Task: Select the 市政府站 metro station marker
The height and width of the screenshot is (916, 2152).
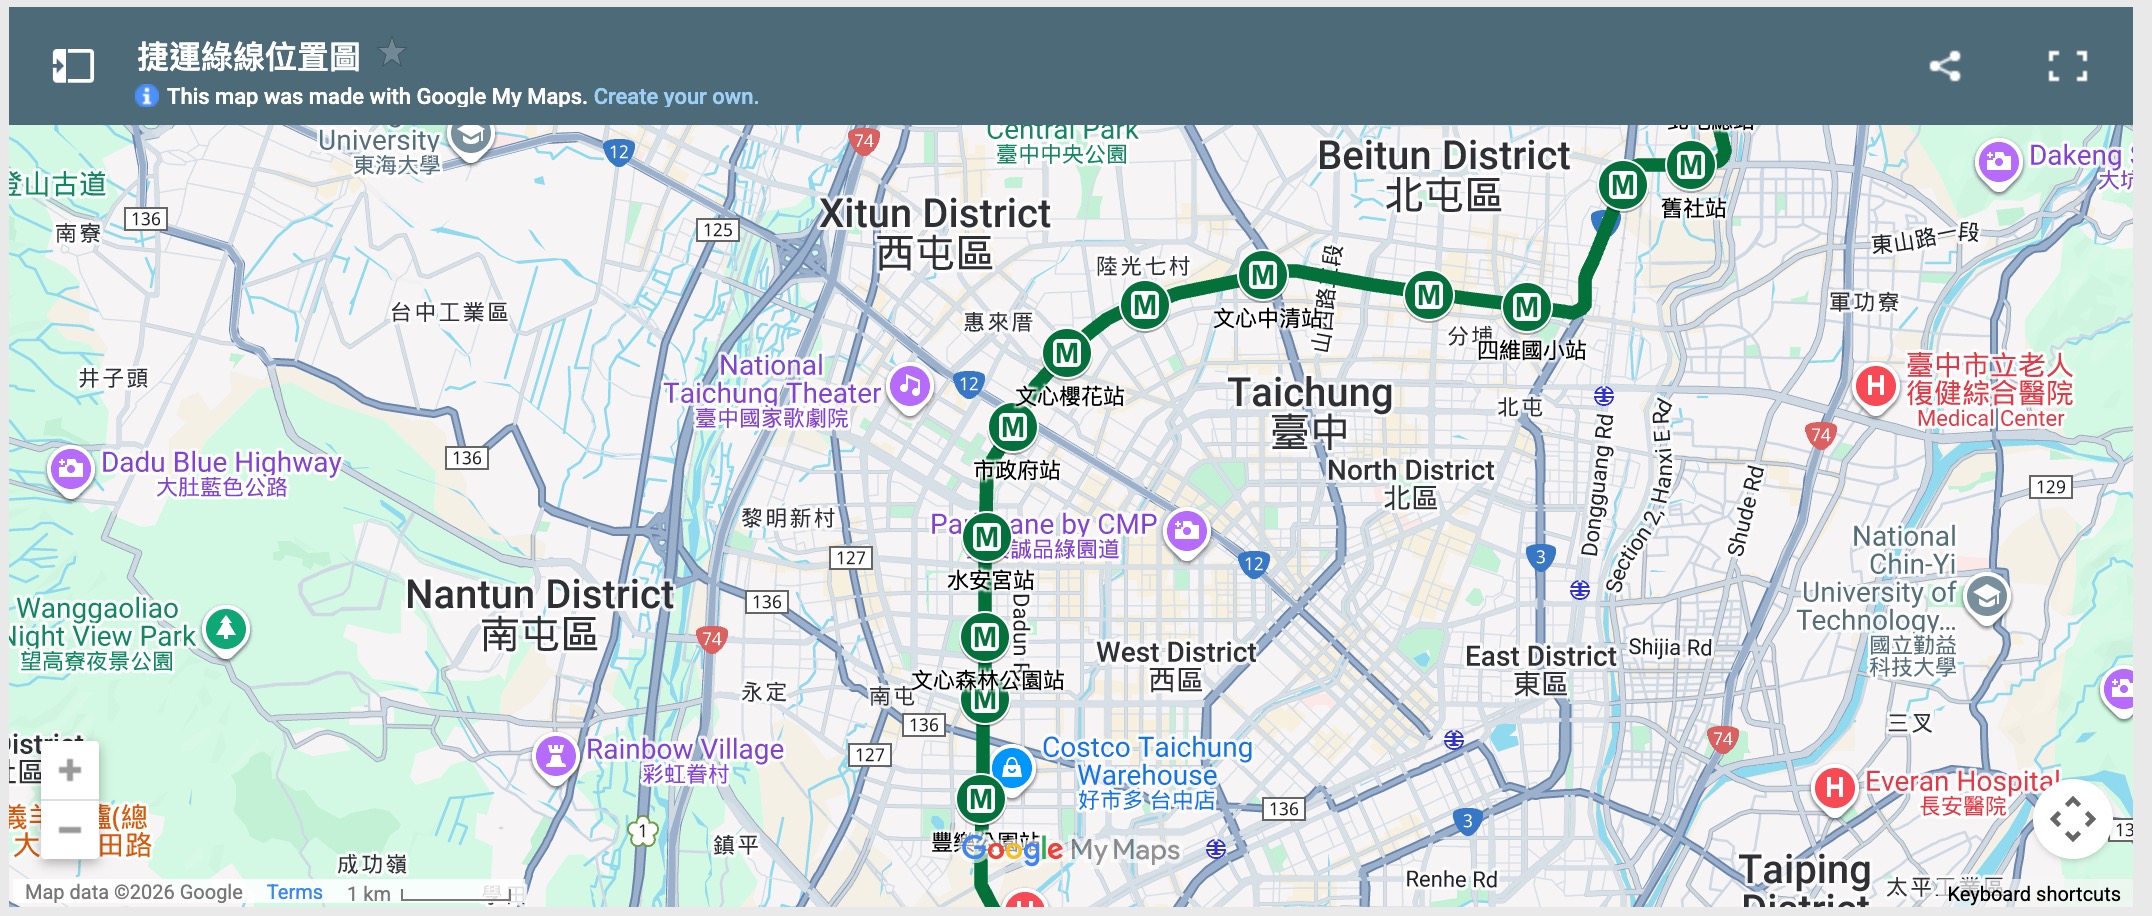Action: point(1012,428)
